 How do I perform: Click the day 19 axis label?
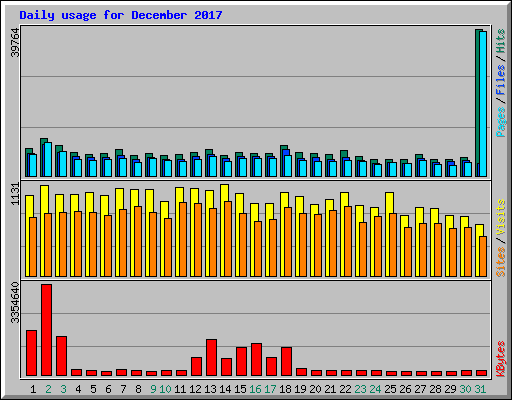(300, 389)
